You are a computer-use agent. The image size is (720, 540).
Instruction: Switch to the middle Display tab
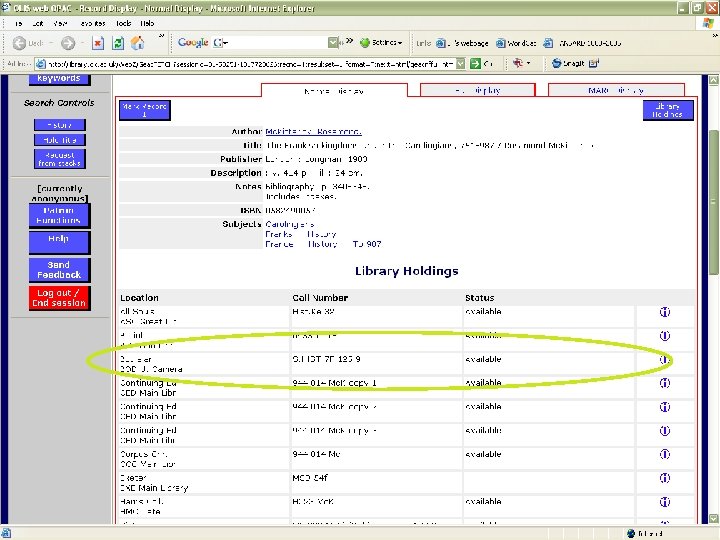(478, 90)
